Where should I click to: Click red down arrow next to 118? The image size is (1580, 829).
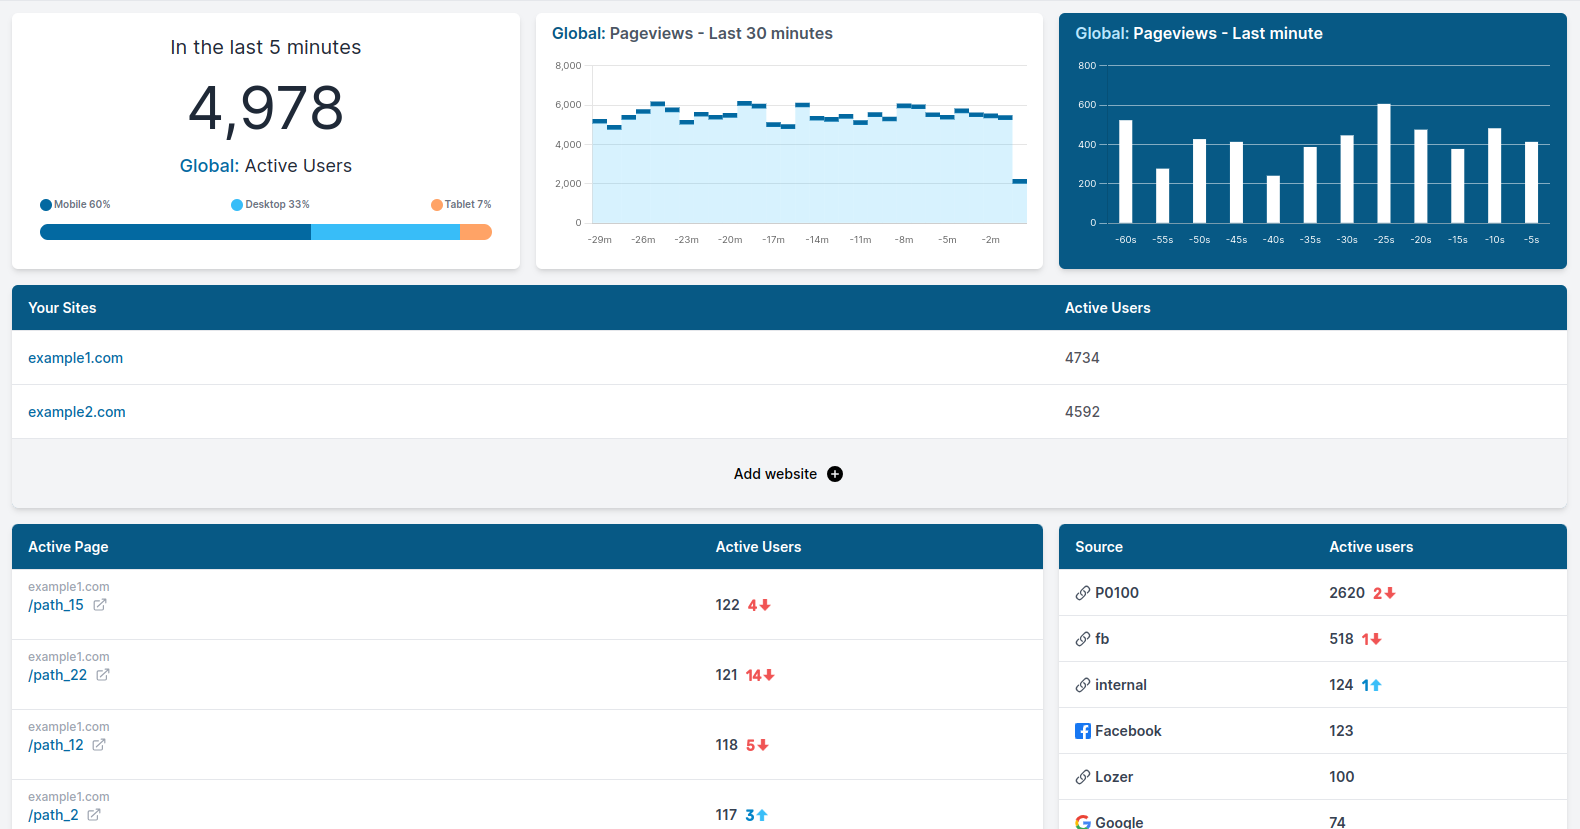pyautogui.click(x=763, y=745)
